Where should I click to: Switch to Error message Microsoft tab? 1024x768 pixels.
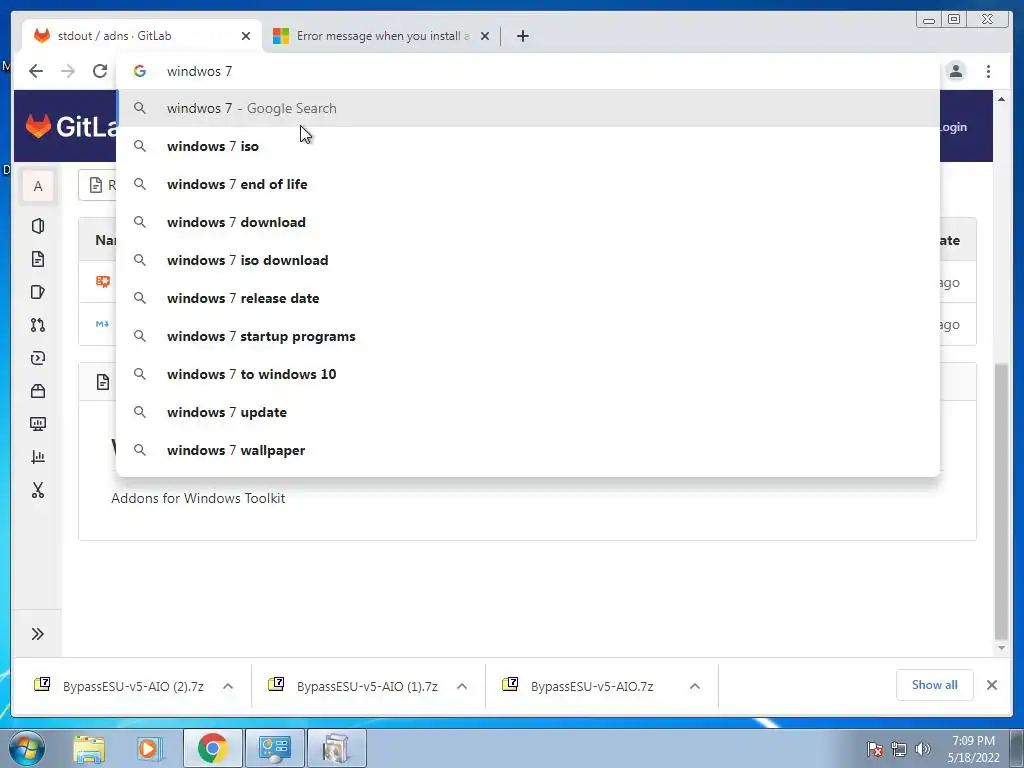(382, 36)
